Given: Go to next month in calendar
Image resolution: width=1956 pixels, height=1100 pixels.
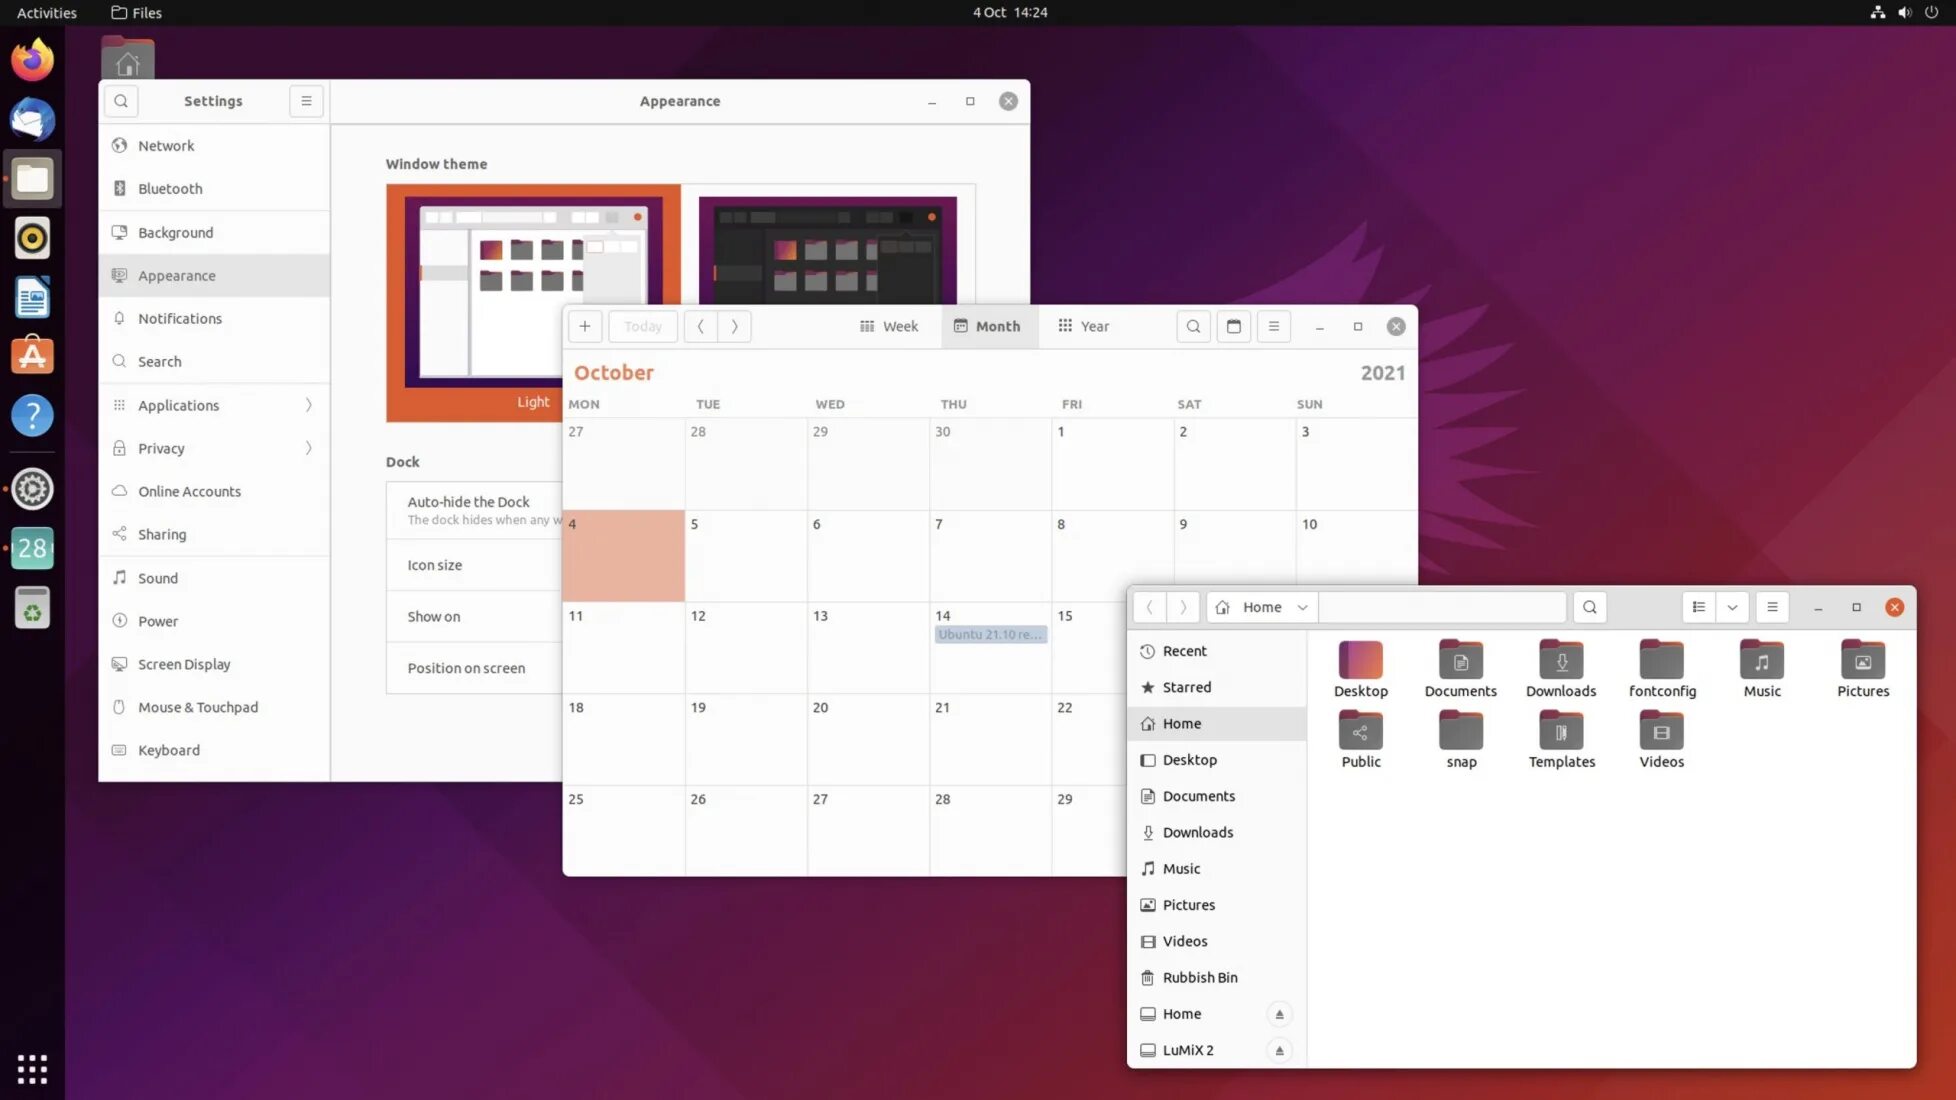Looking at the screenshot, I should click(734, 326).
